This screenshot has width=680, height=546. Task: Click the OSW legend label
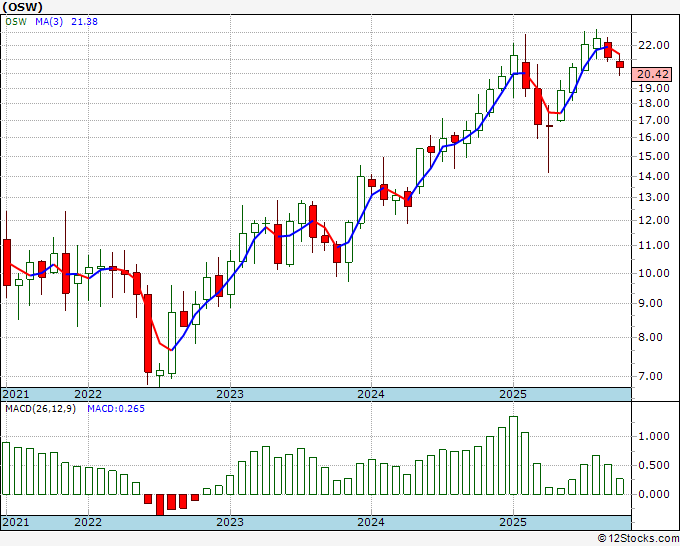coord(16,21)
